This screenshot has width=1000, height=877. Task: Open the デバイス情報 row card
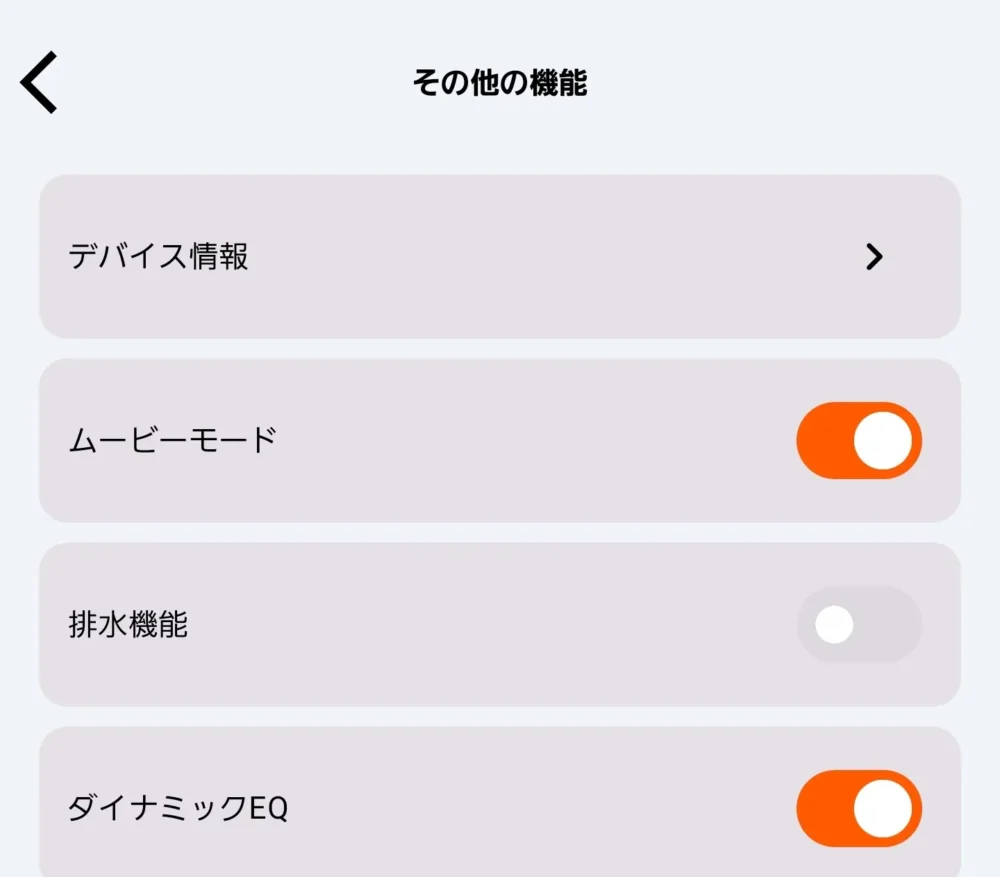tap(500, 257)
